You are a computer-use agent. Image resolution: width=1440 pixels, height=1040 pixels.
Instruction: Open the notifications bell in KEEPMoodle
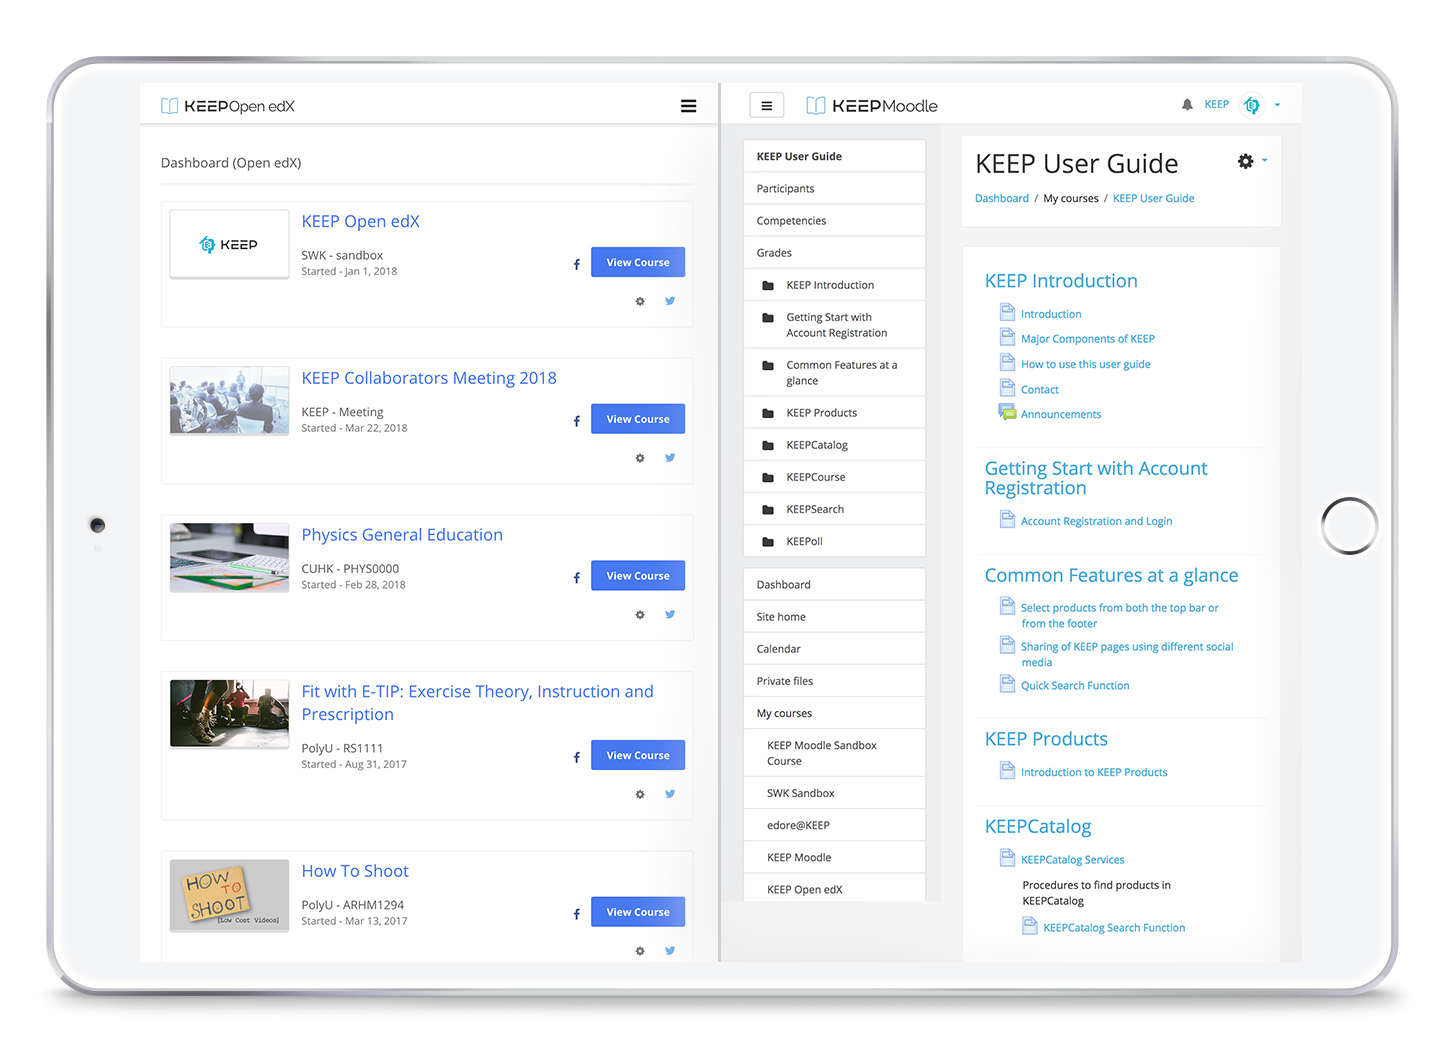pos(1187,104)
